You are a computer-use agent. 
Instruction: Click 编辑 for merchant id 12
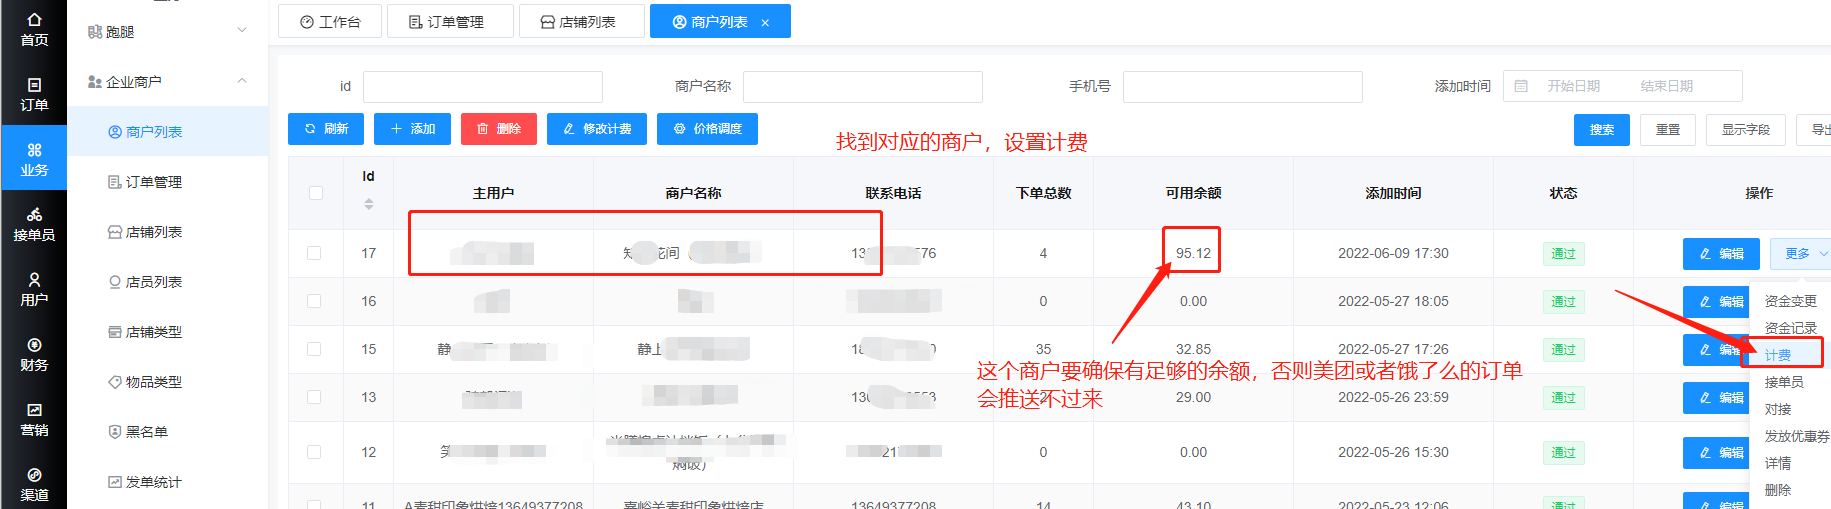pyautogui.click(x=1717, y=453)
